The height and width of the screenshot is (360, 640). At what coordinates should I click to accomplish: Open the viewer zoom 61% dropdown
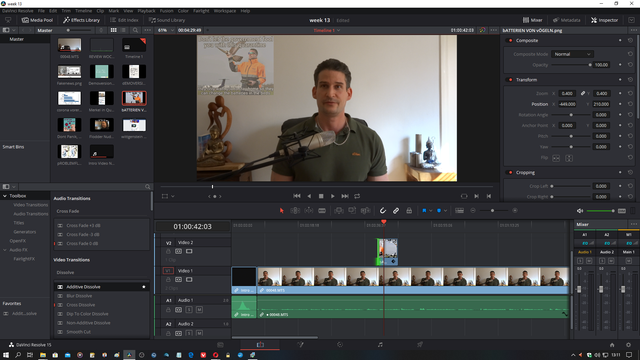click(x=166, y=30)
